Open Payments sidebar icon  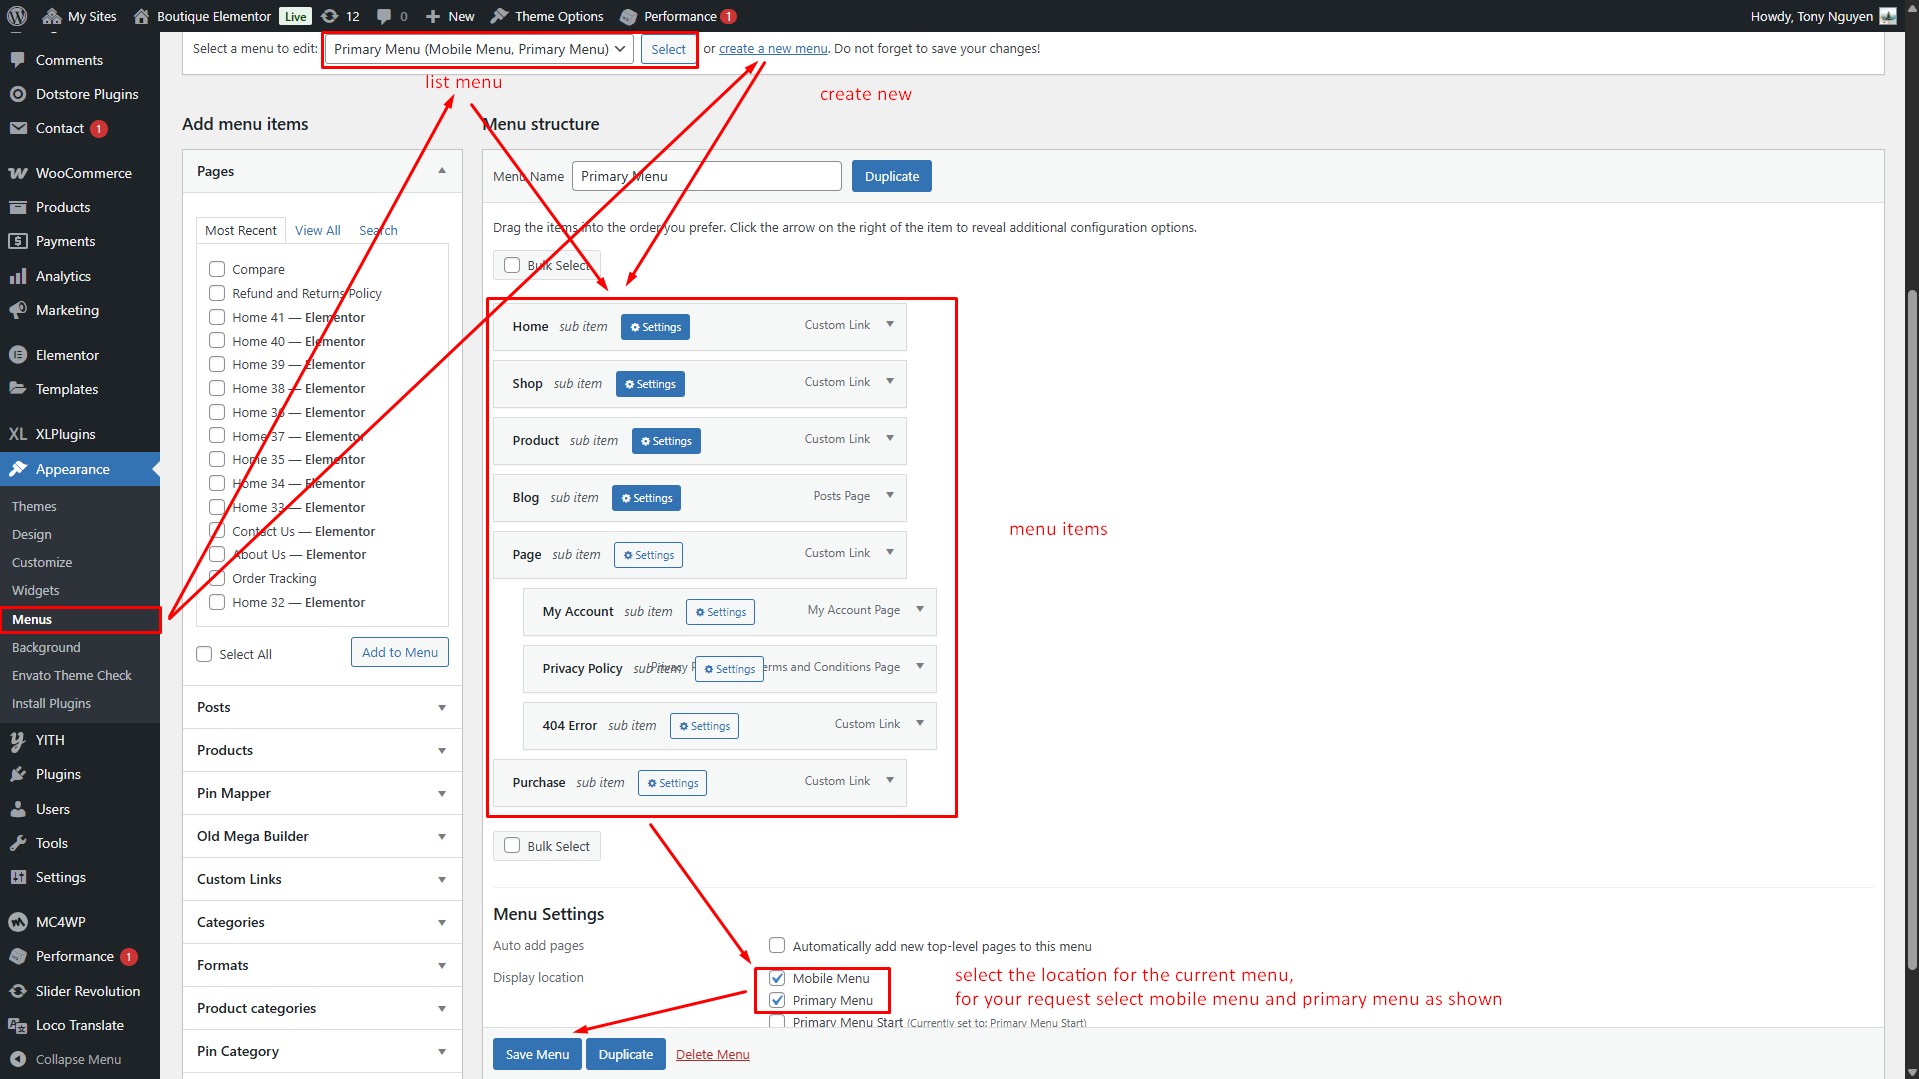tap(18, 241)
